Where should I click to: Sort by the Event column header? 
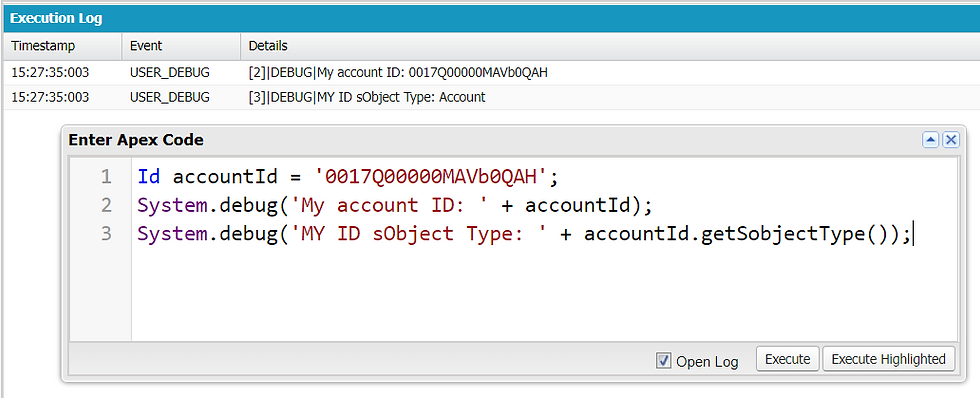click(181, 46)
